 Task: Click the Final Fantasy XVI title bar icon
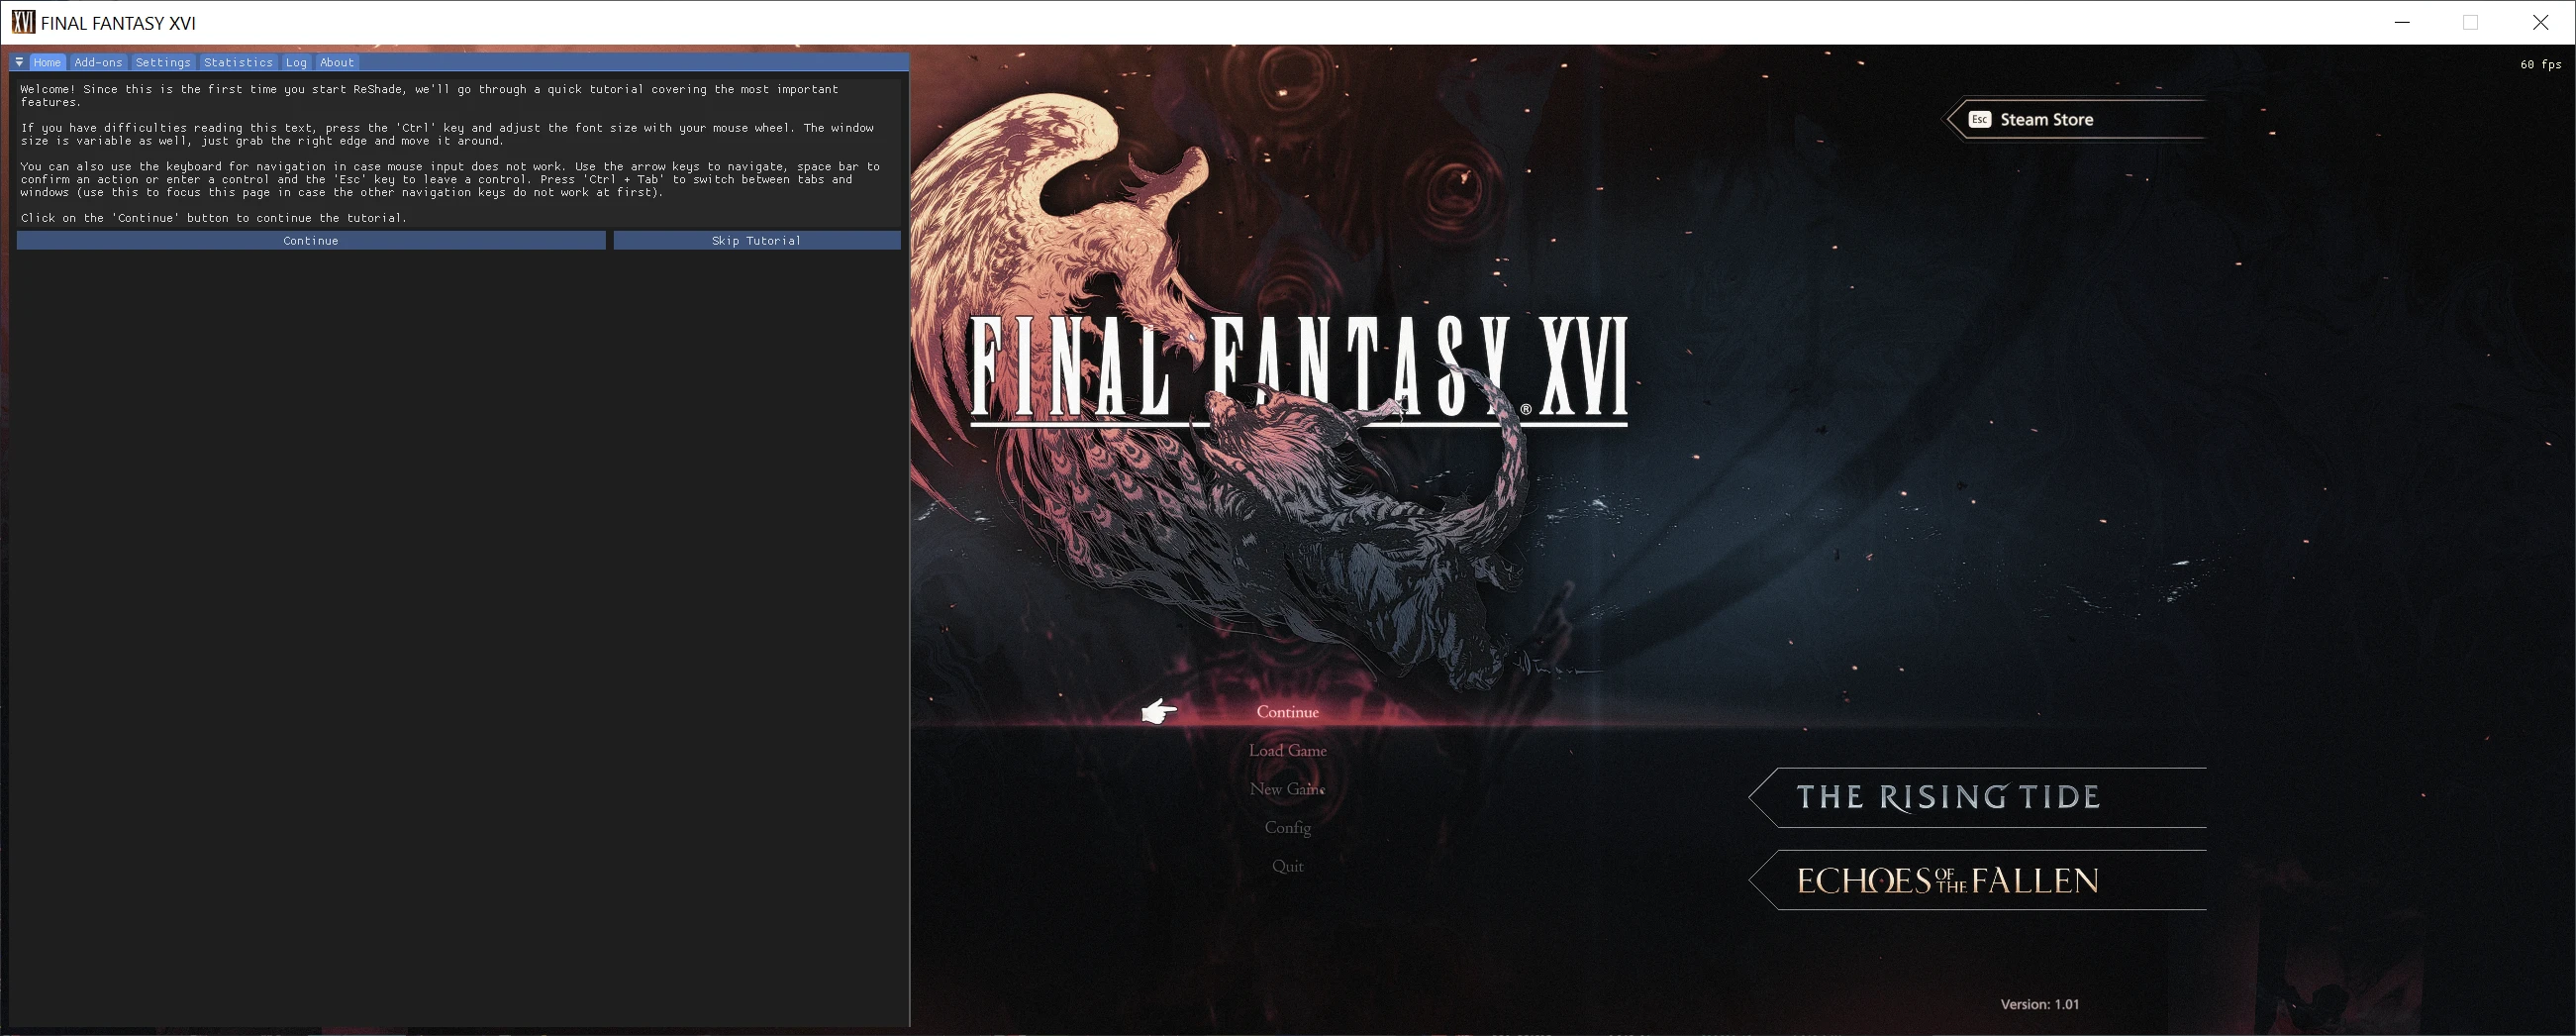pos(22,22)
